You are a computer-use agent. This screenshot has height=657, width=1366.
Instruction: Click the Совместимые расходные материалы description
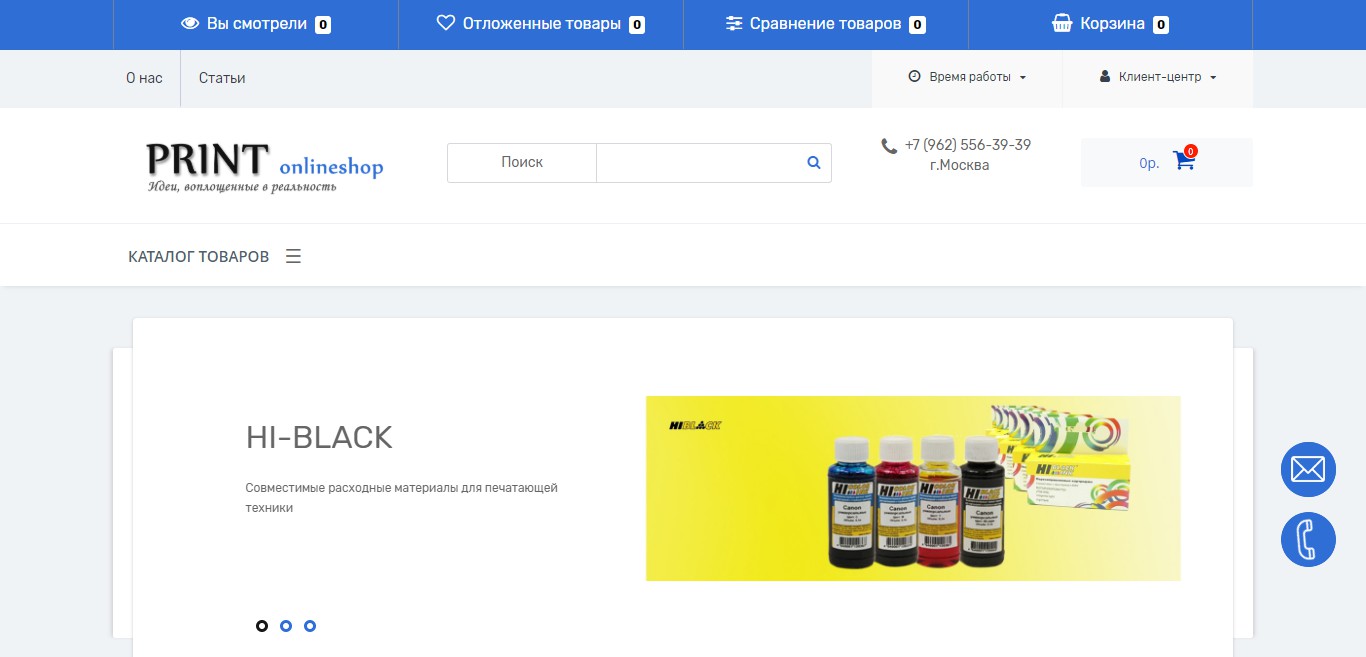point(401,498)
